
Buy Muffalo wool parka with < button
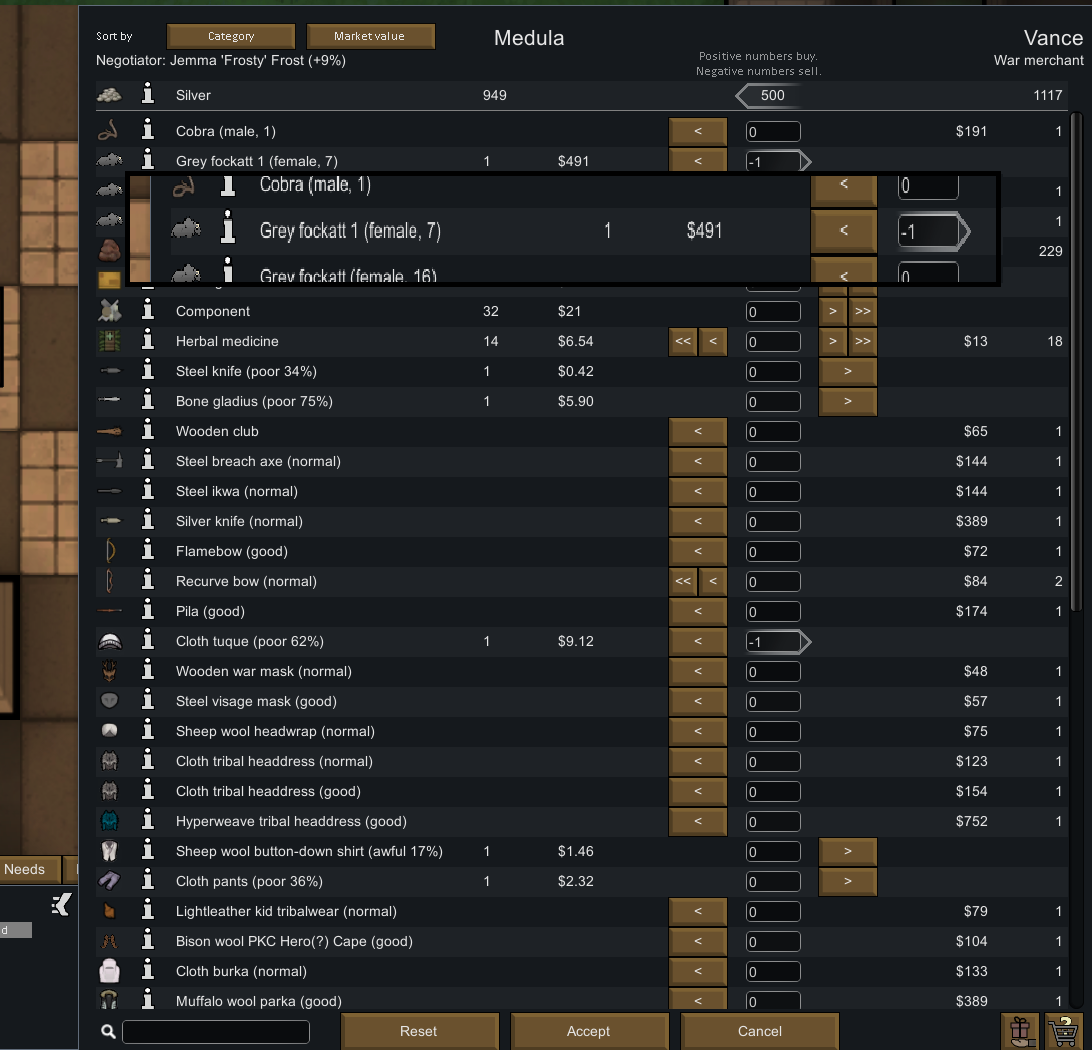698,1000
